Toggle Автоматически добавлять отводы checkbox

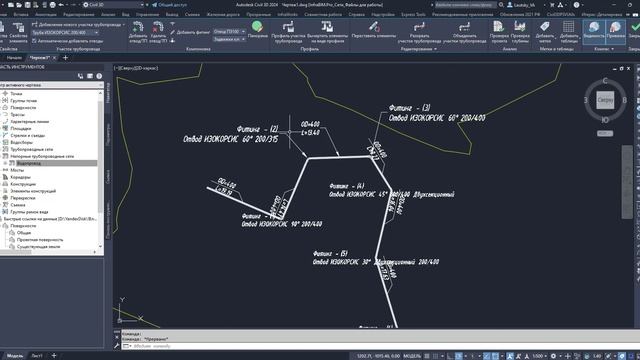34,41
